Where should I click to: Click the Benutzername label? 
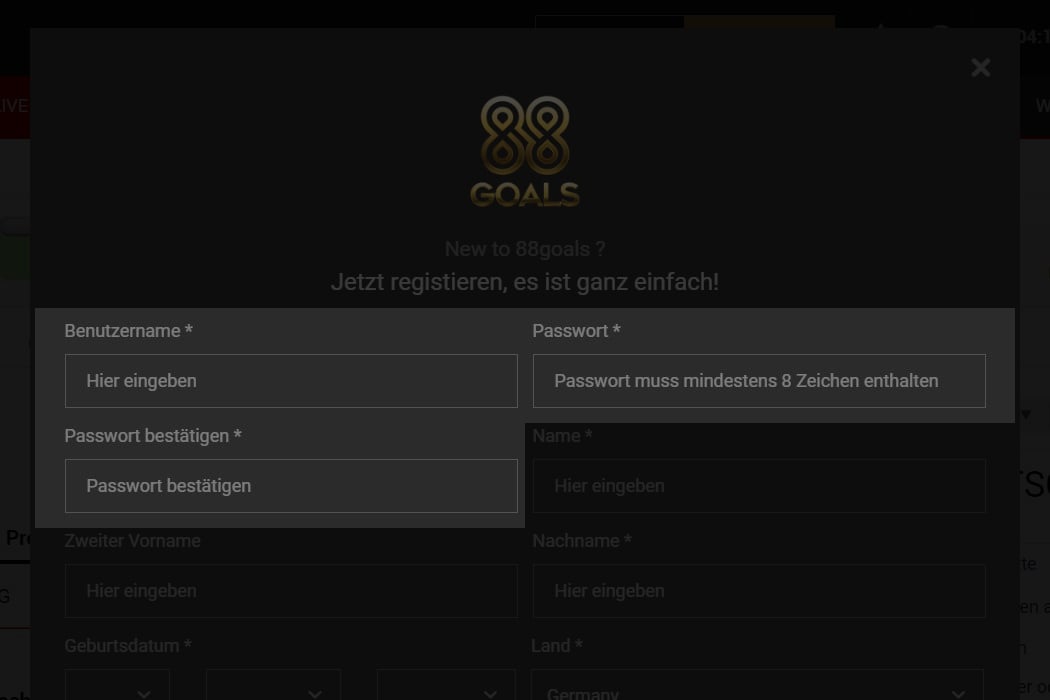[x=129, y=331]
